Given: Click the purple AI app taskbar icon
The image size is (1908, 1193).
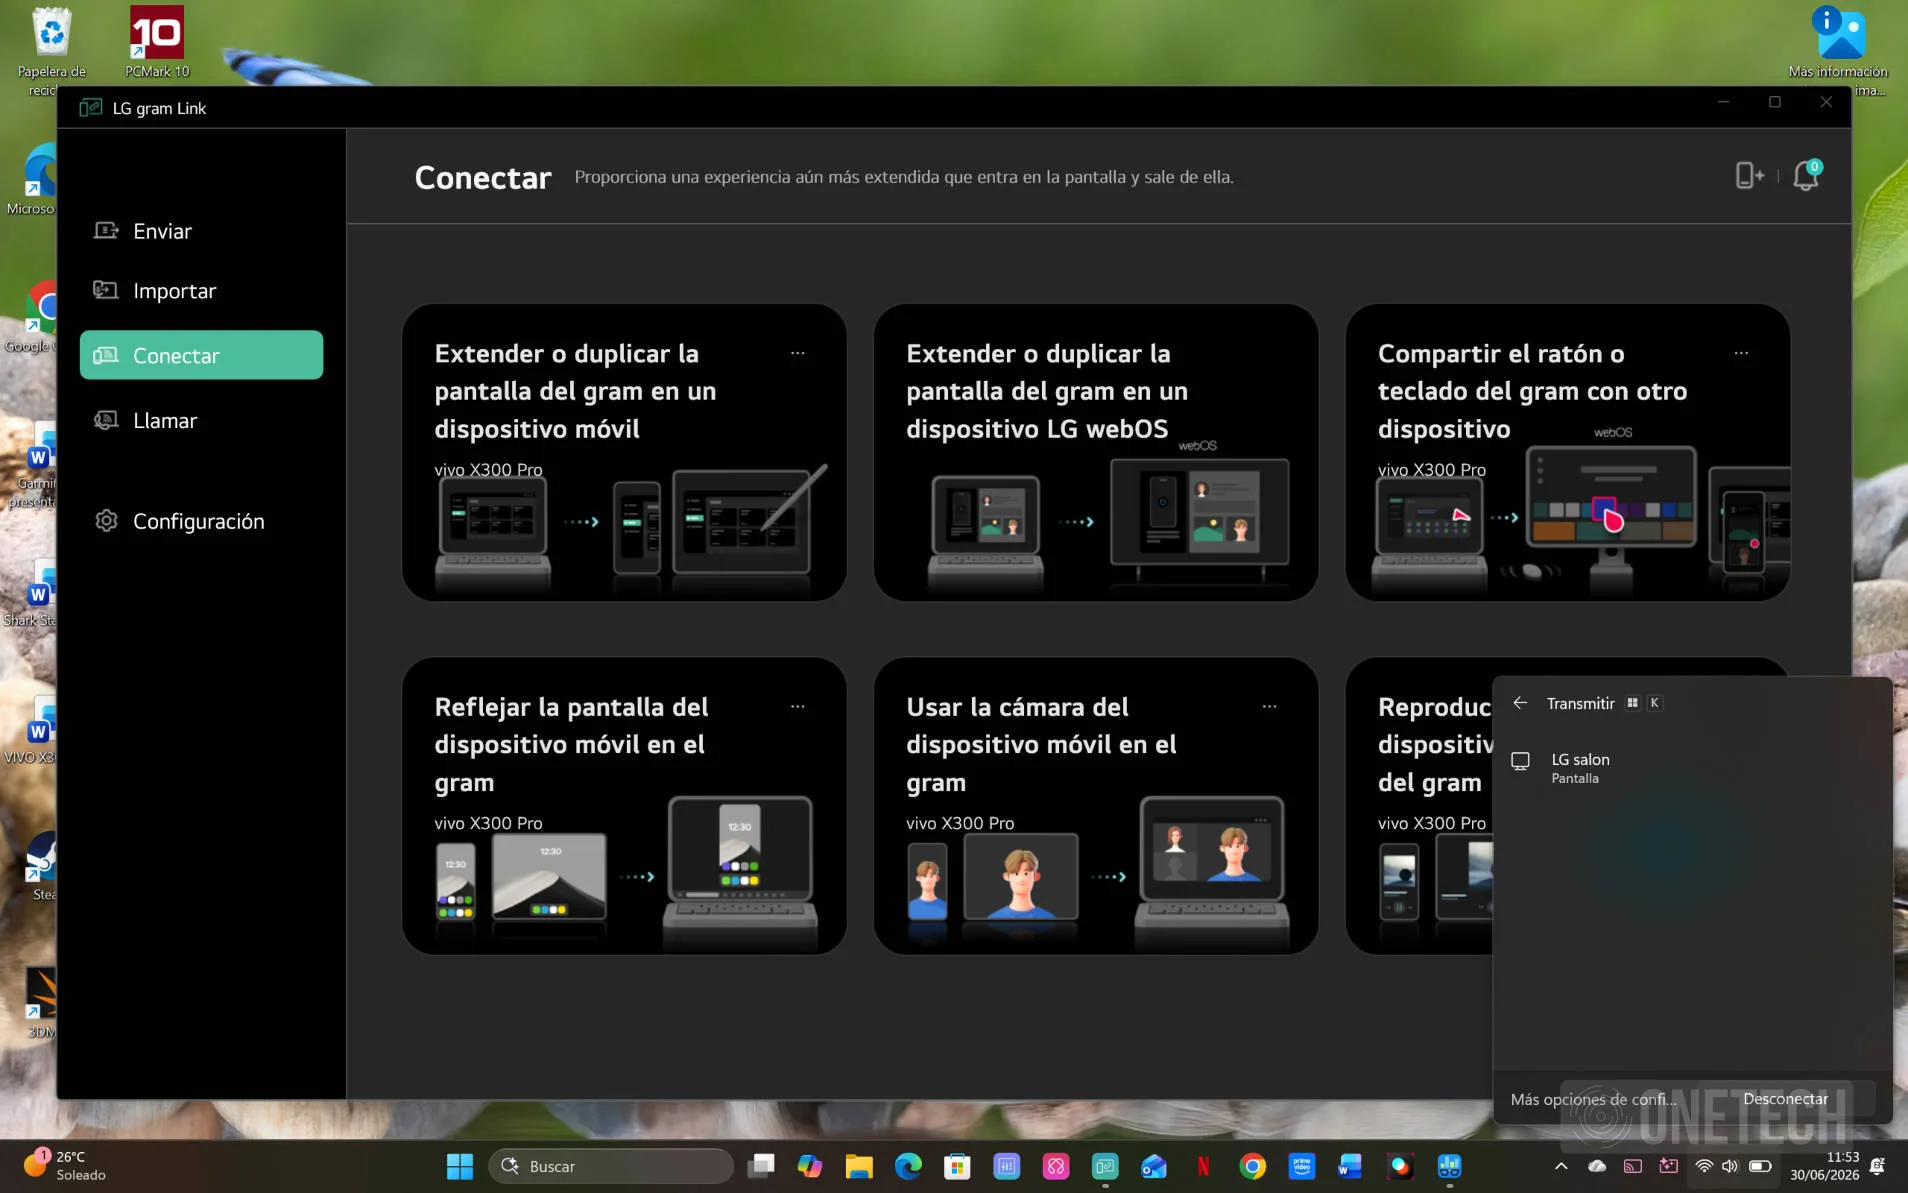Looking at the screenshot, I should pos(1006,1166).
